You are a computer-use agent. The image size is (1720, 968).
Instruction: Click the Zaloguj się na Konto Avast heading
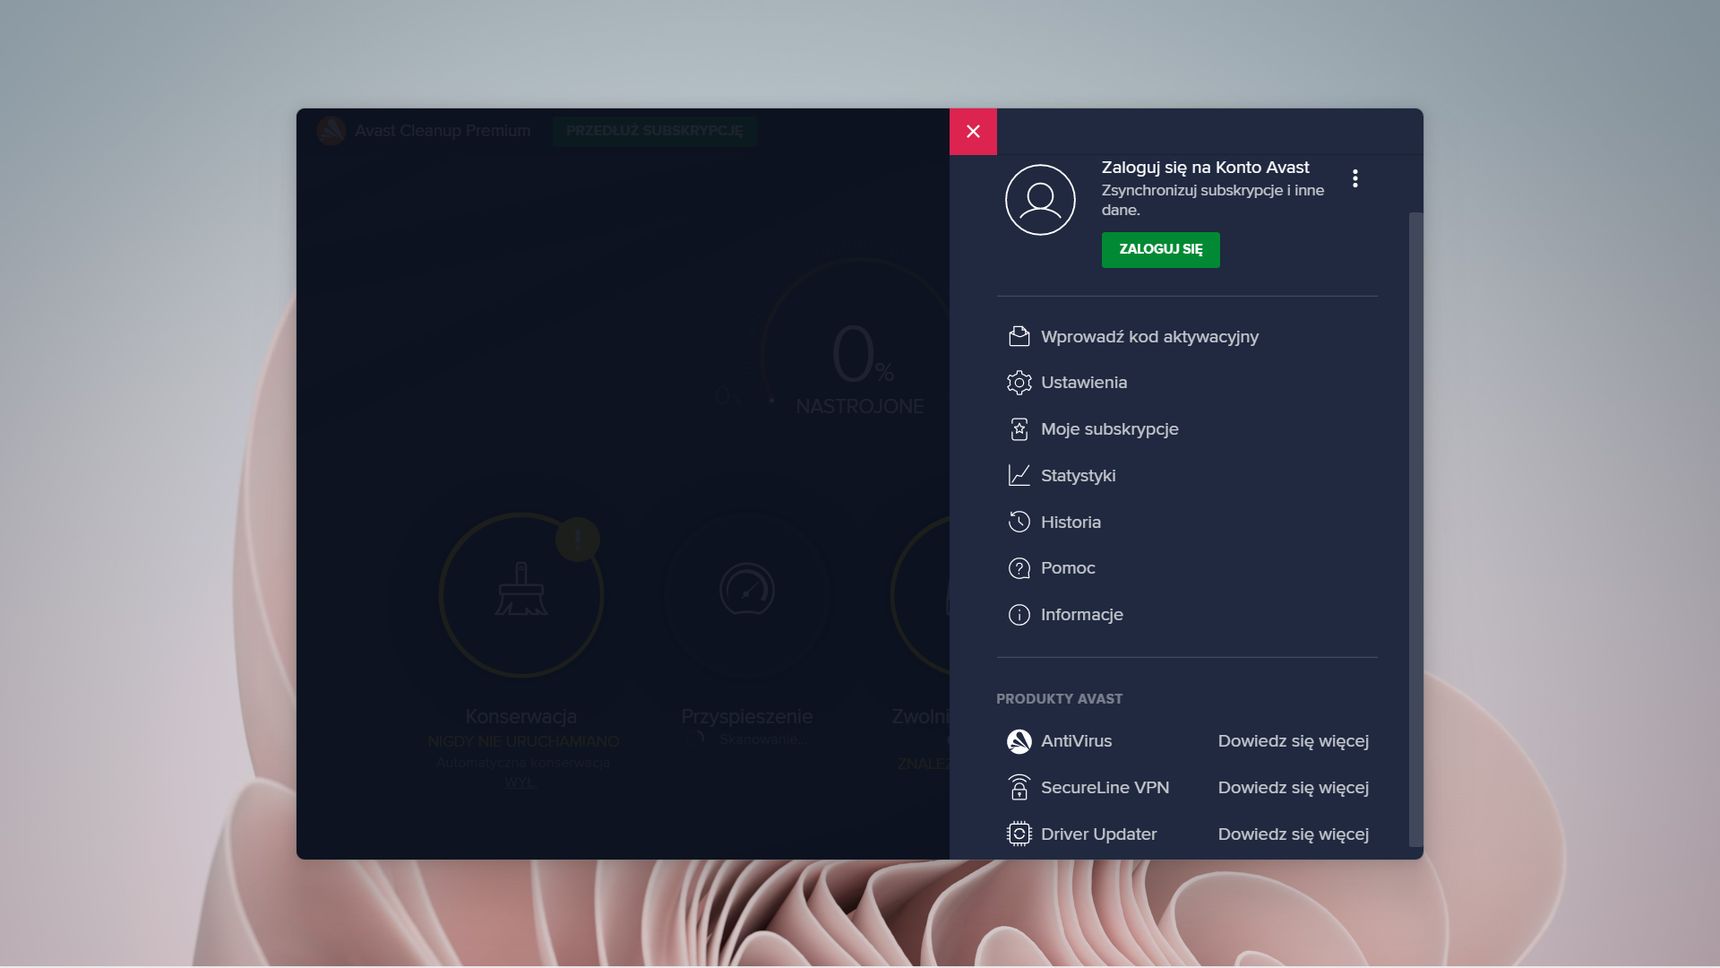pyautogui.click(x=1205, y=167)
